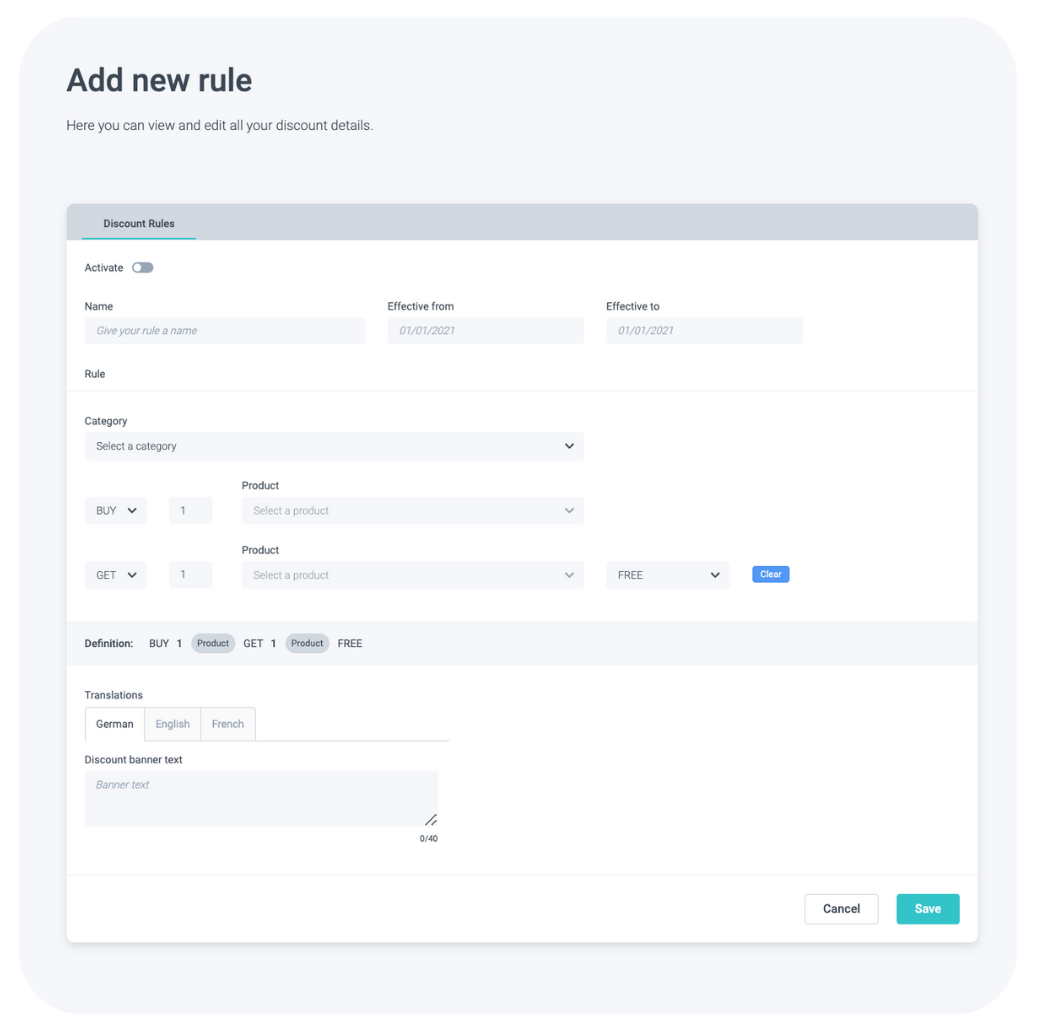Click the GET quantity field
1038x1036 pixels.
(x=190, y=575)
